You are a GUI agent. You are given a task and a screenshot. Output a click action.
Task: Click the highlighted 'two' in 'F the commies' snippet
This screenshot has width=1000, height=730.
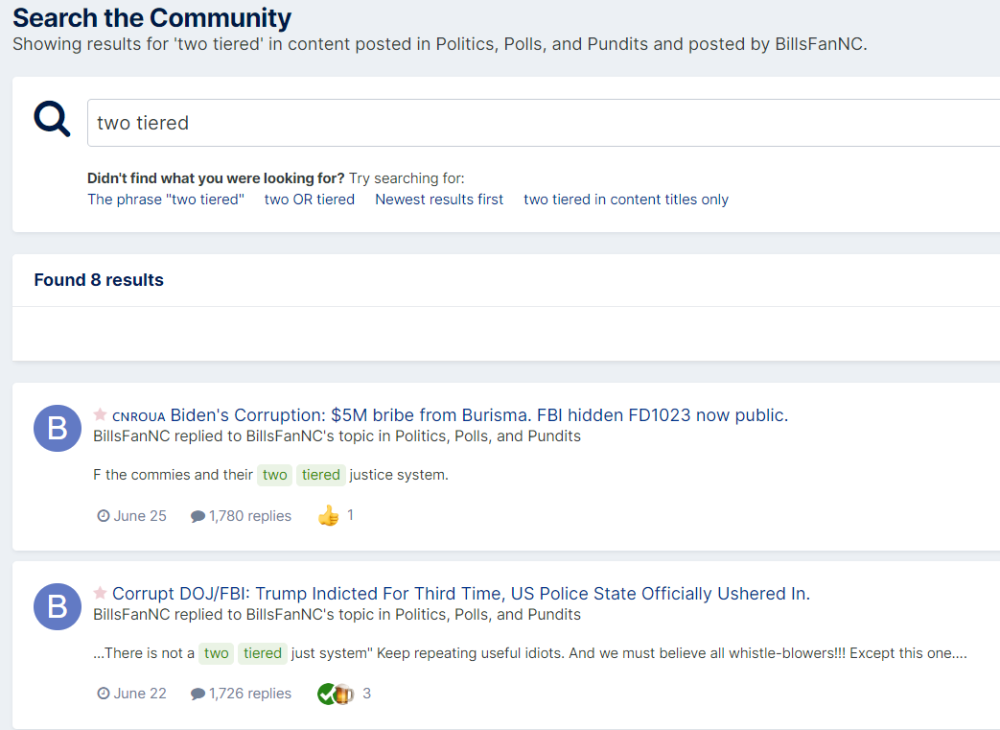pos(275,475)
